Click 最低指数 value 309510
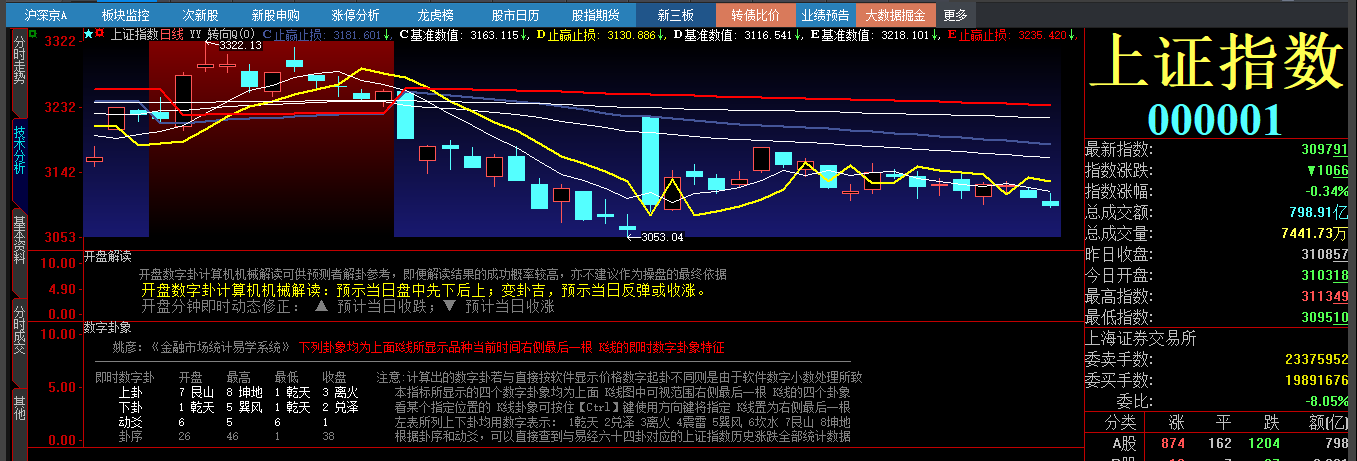The width and height of the screenshot is (1357, 461). [1325, 317]
